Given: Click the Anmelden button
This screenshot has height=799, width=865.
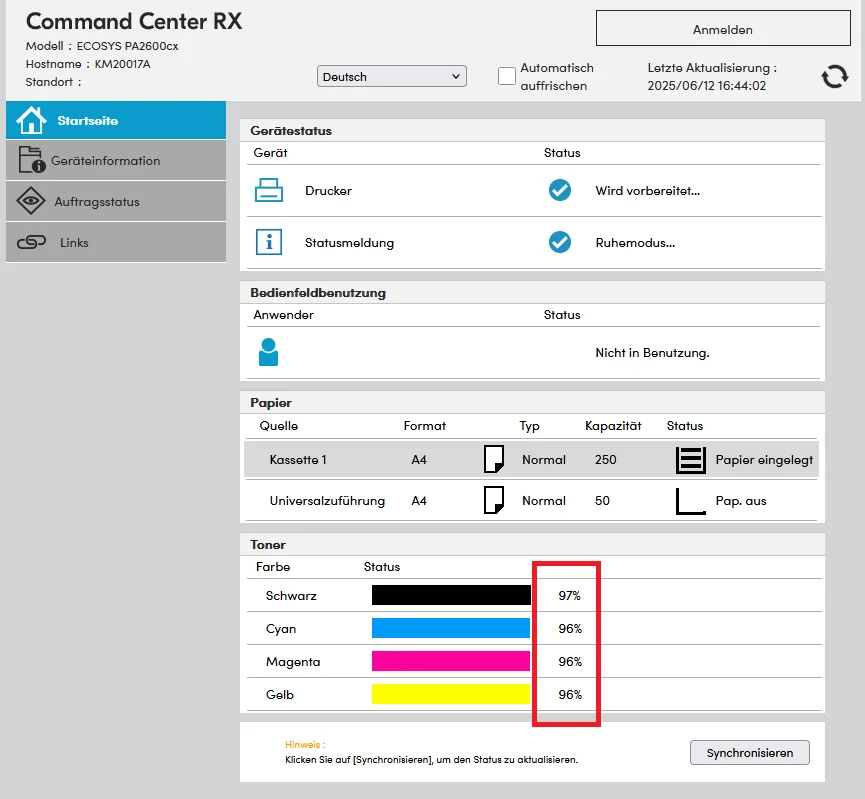Looking at the screenshot, I should point(723,28).
